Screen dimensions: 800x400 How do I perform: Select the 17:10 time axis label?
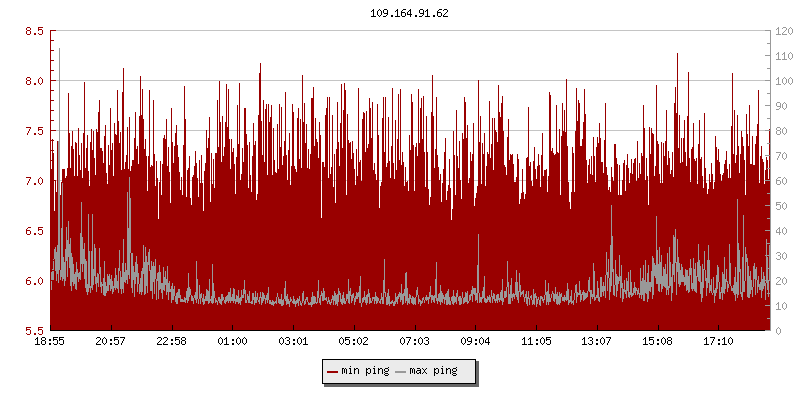point(719,342)
